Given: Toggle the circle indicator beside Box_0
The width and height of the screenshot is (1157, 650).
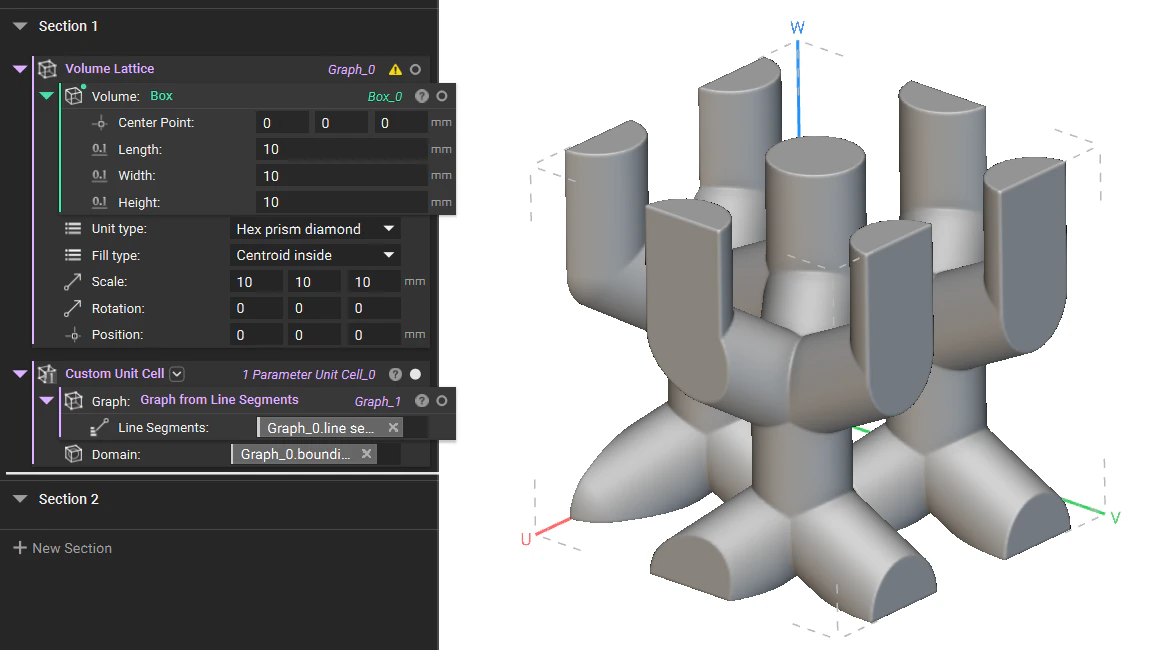Looking at the screenshot, I should coord(441,95).
